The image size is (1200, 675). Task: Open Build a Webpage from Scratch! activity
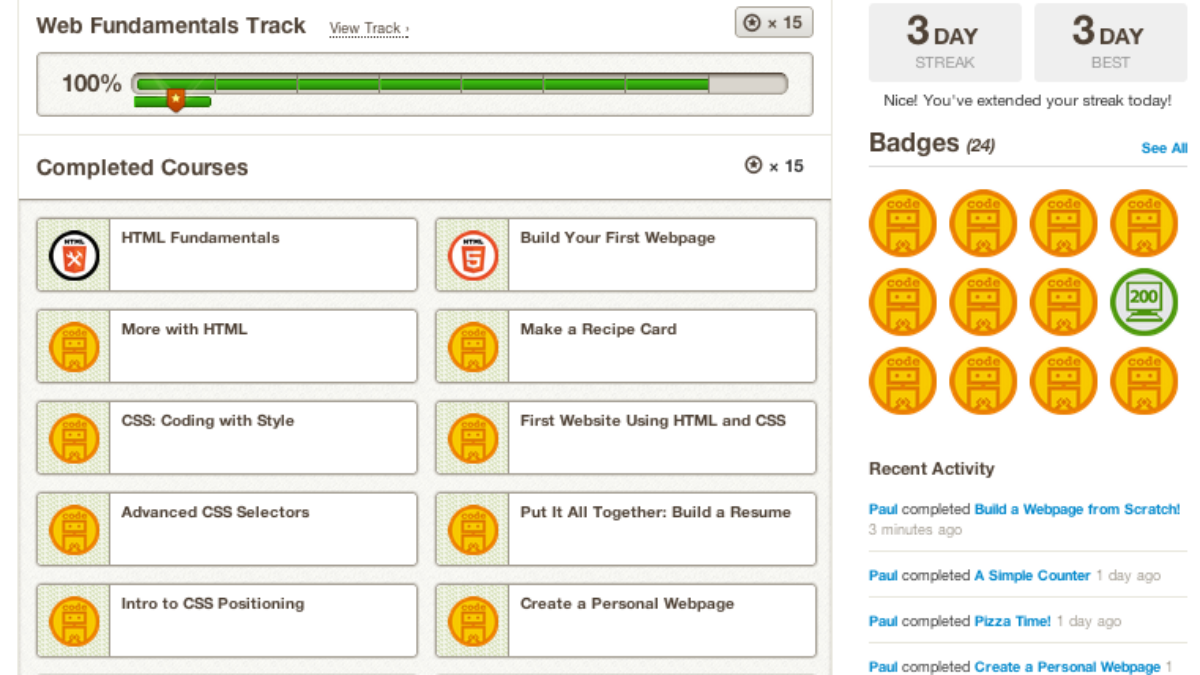coord(1076,509)
